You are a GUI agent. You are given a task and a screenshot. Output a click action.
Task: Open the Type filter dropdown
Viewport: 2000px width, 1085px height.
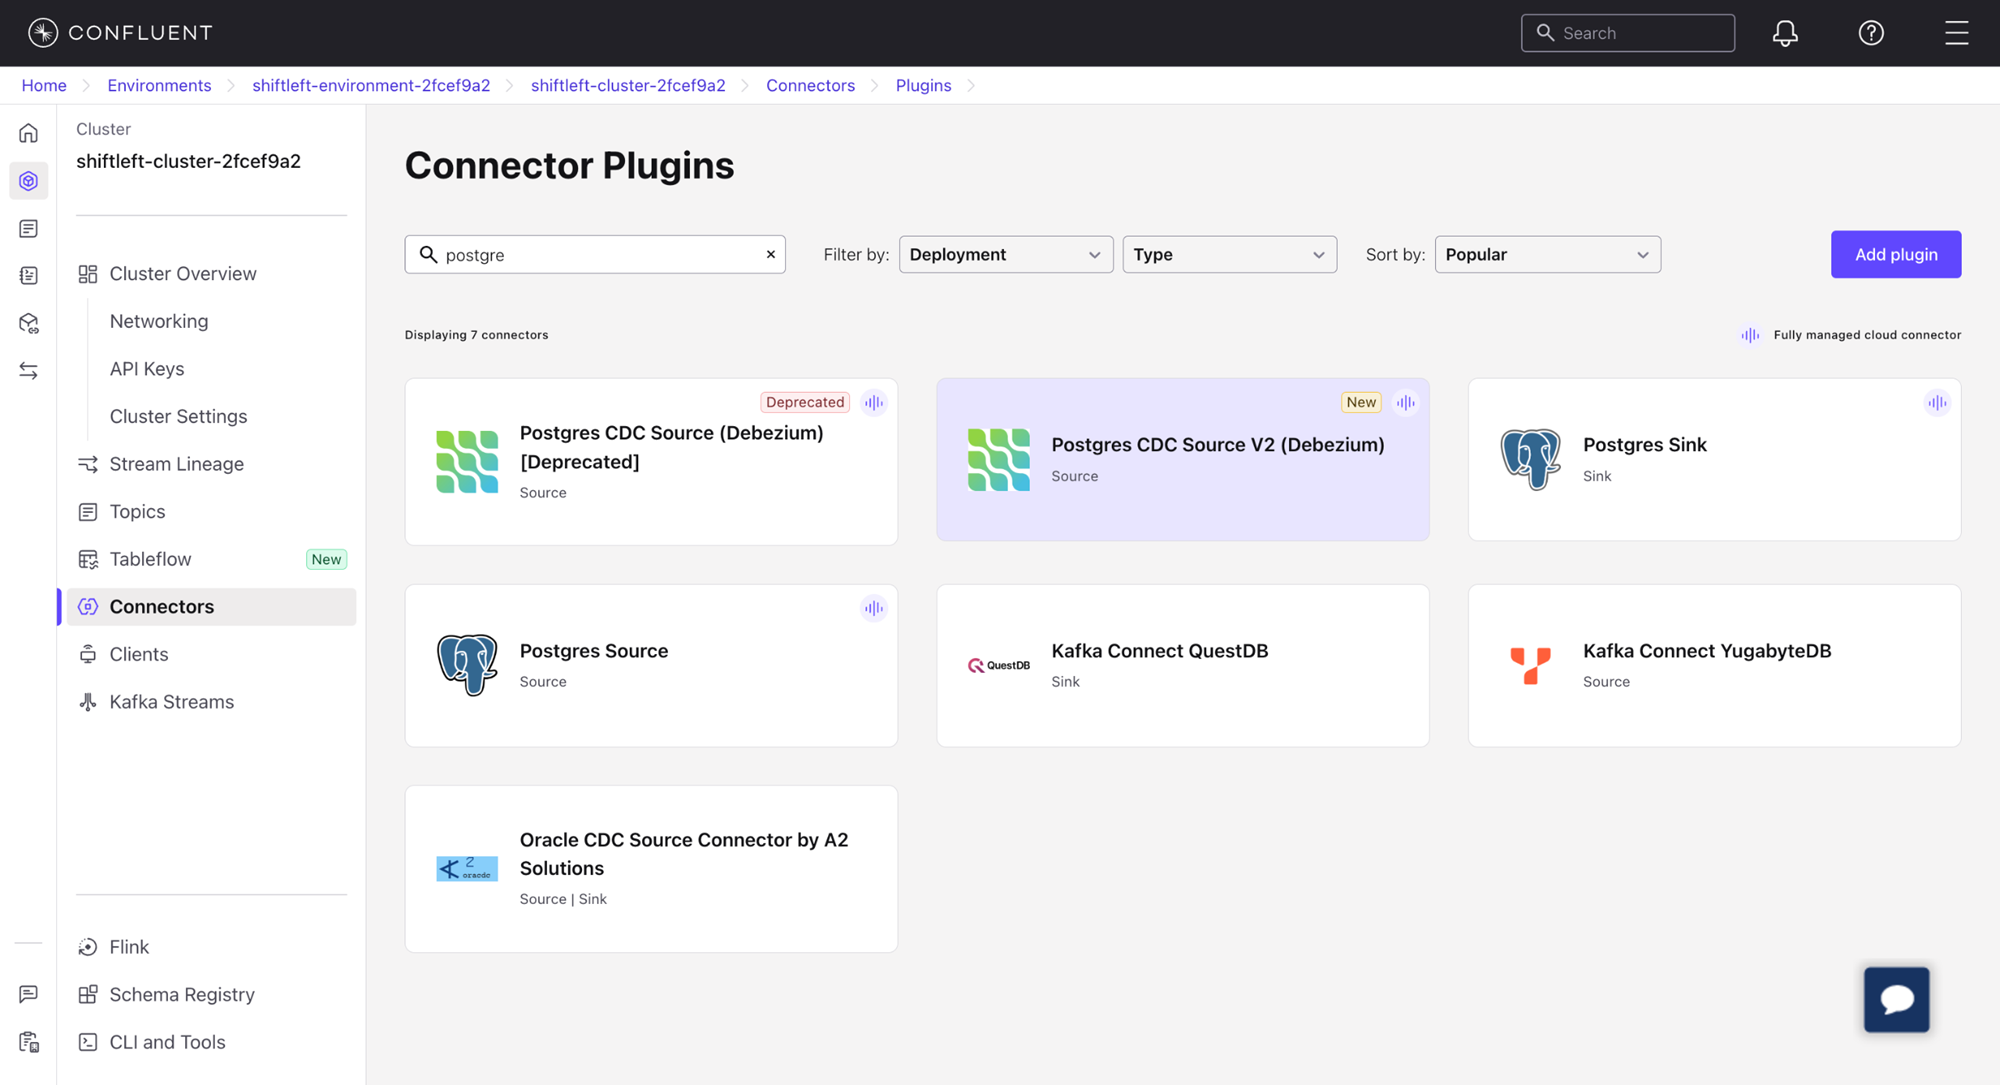[1229, 254]
